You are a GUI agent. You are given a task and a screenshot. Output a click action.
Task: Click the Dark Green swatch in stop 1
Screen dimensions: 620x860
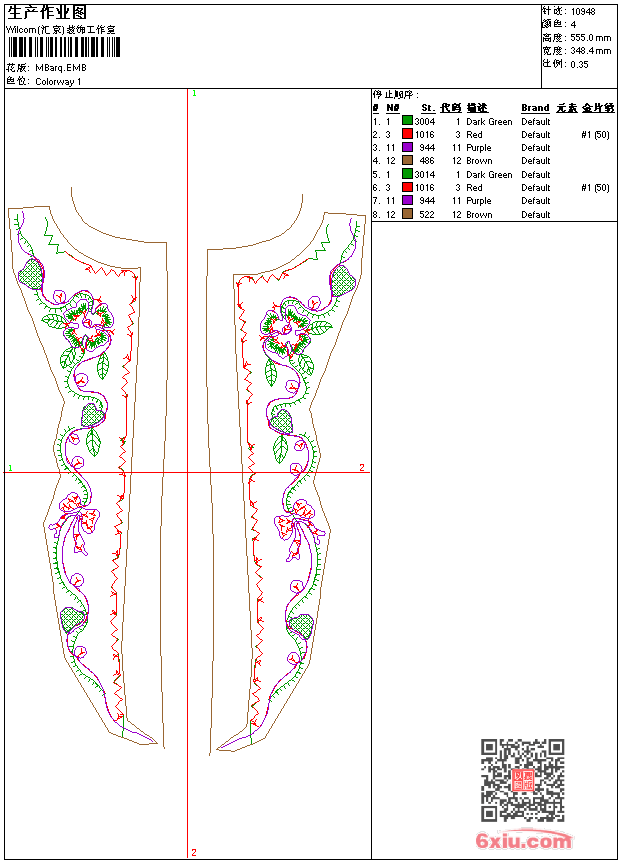pos(407,120)
